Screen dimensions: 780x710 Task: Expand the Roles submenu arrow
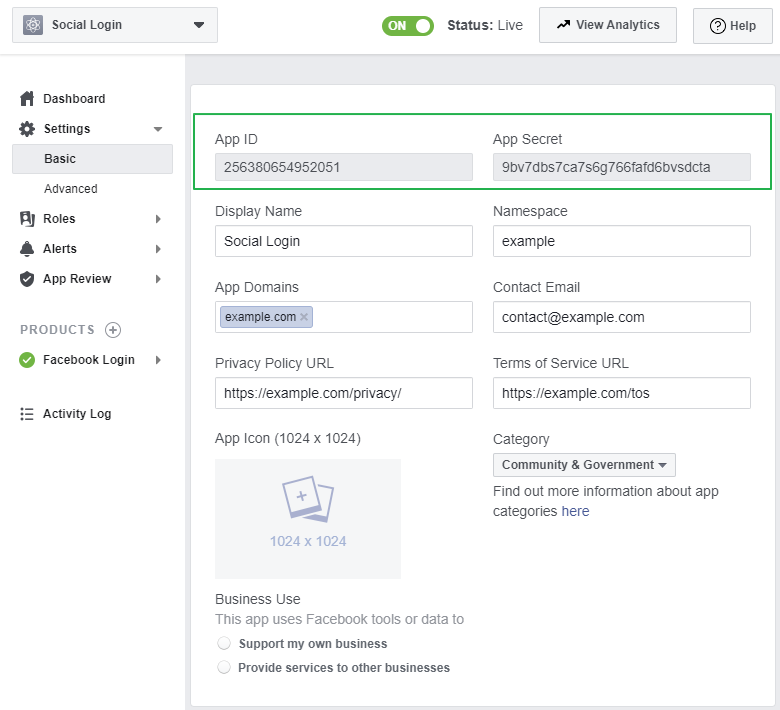(158, 219)
